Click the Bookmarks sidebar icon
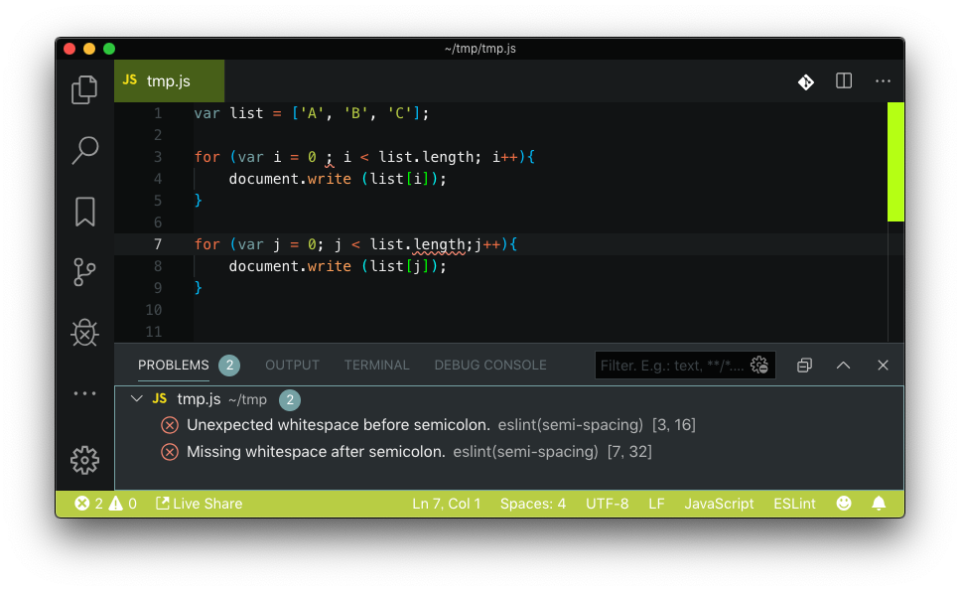The image size is (960, 591). pyautogui.click(x=84, y=211)
